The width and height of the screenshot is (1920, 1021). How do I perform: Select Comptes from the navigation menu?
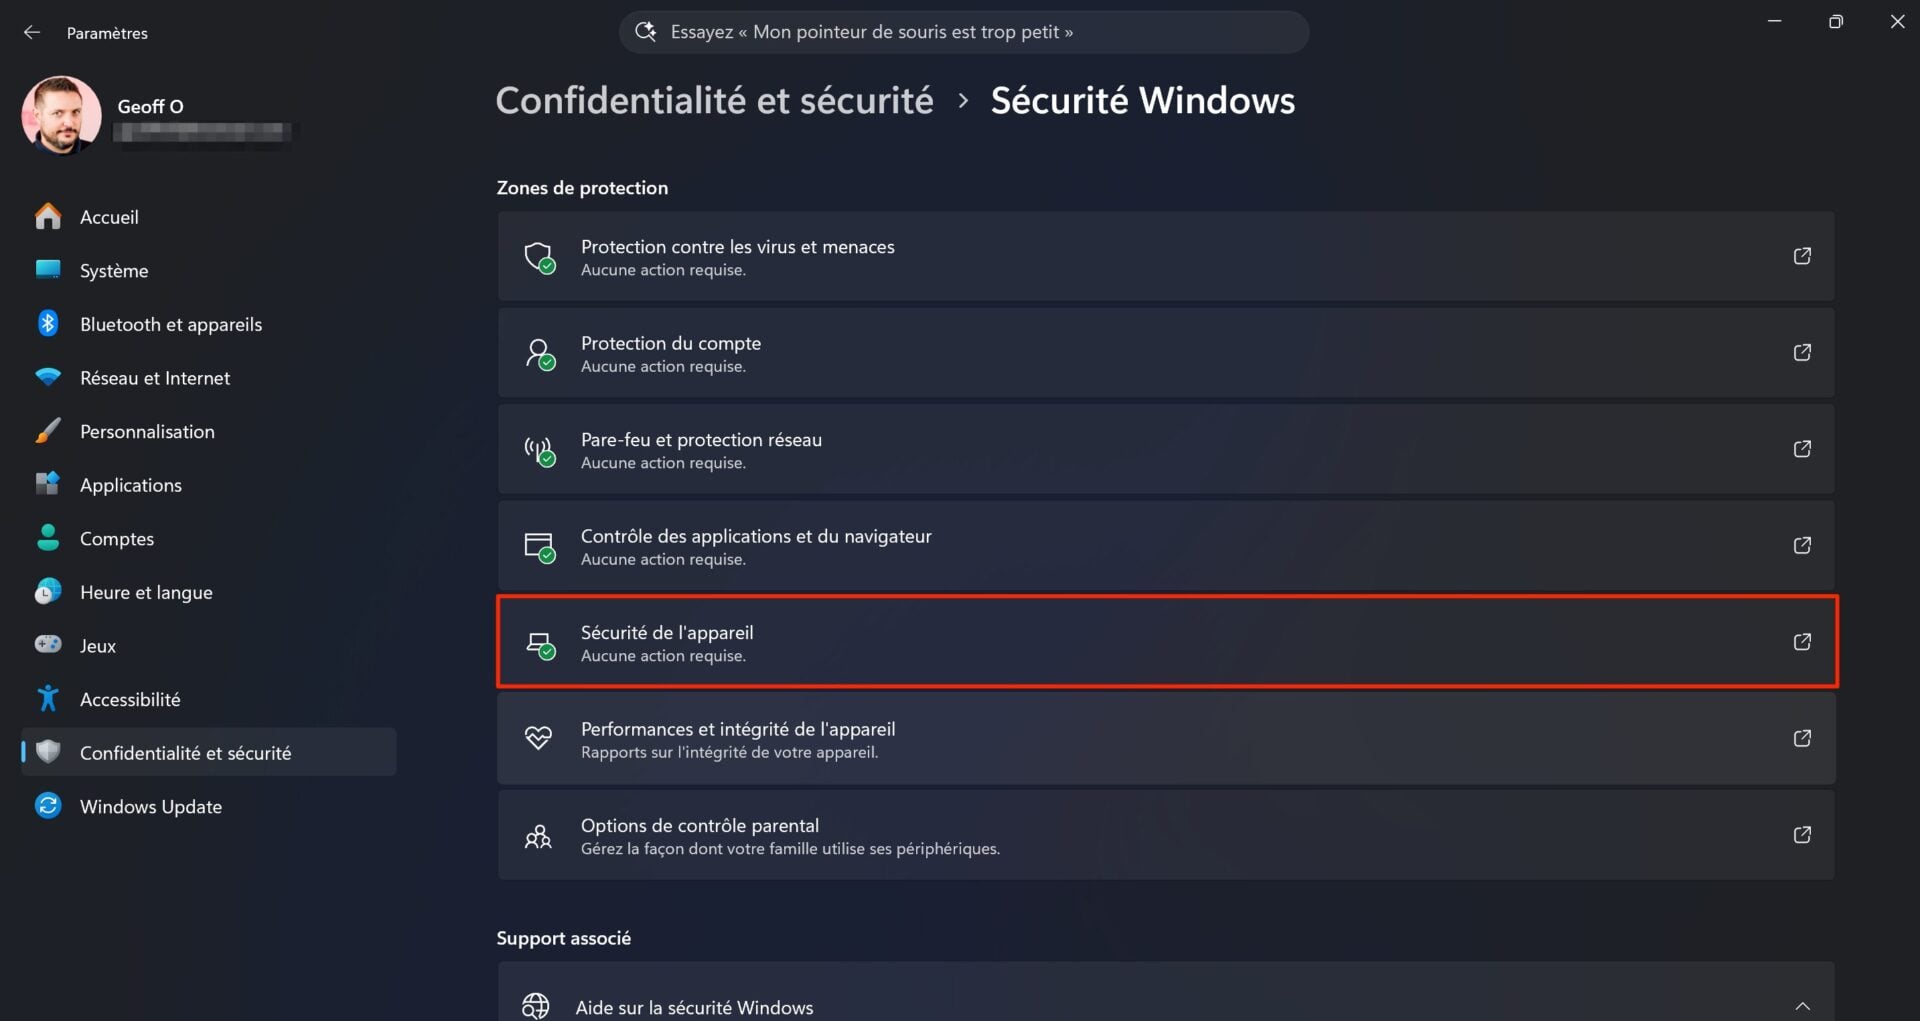117,538
